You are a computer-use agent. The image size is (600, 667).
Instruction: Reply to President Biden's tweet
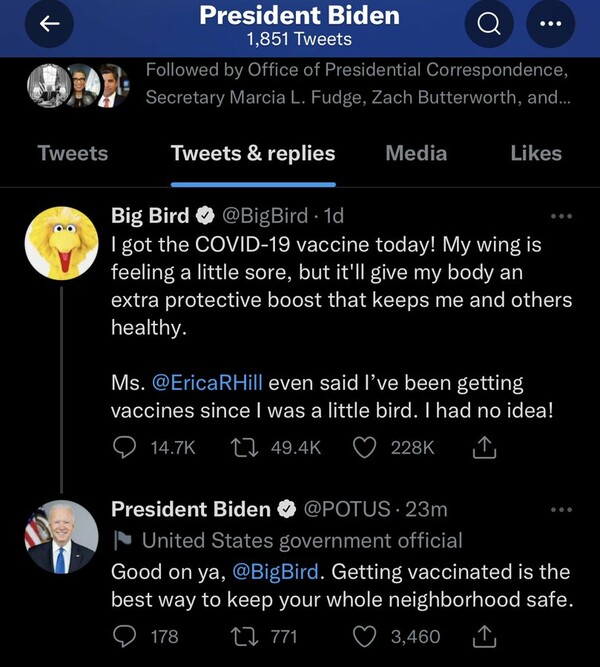124,635
